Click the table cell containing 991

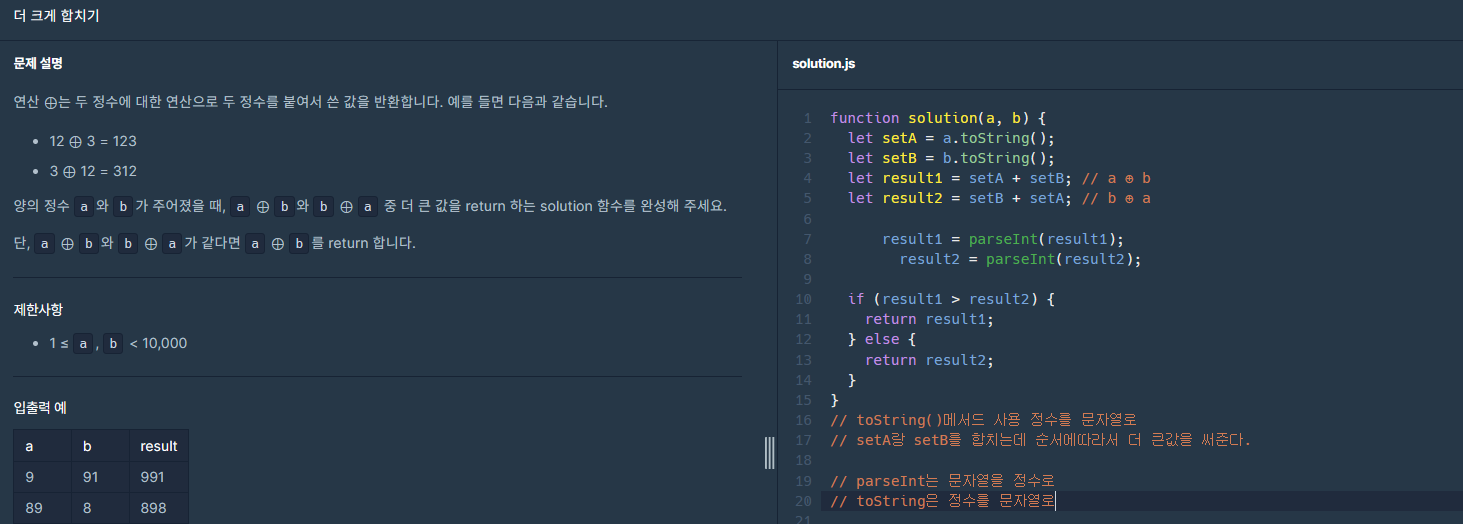pos(159,478)
